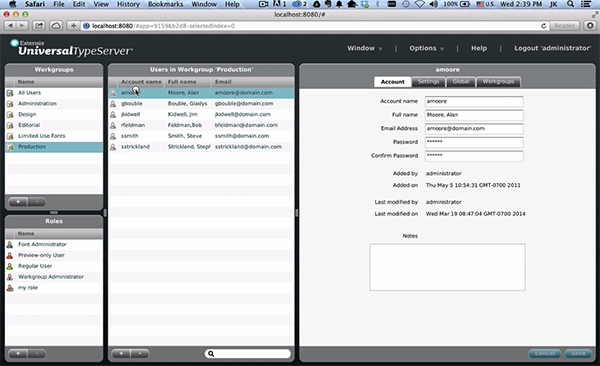Open the Options dropdown menu

[427, 48]
